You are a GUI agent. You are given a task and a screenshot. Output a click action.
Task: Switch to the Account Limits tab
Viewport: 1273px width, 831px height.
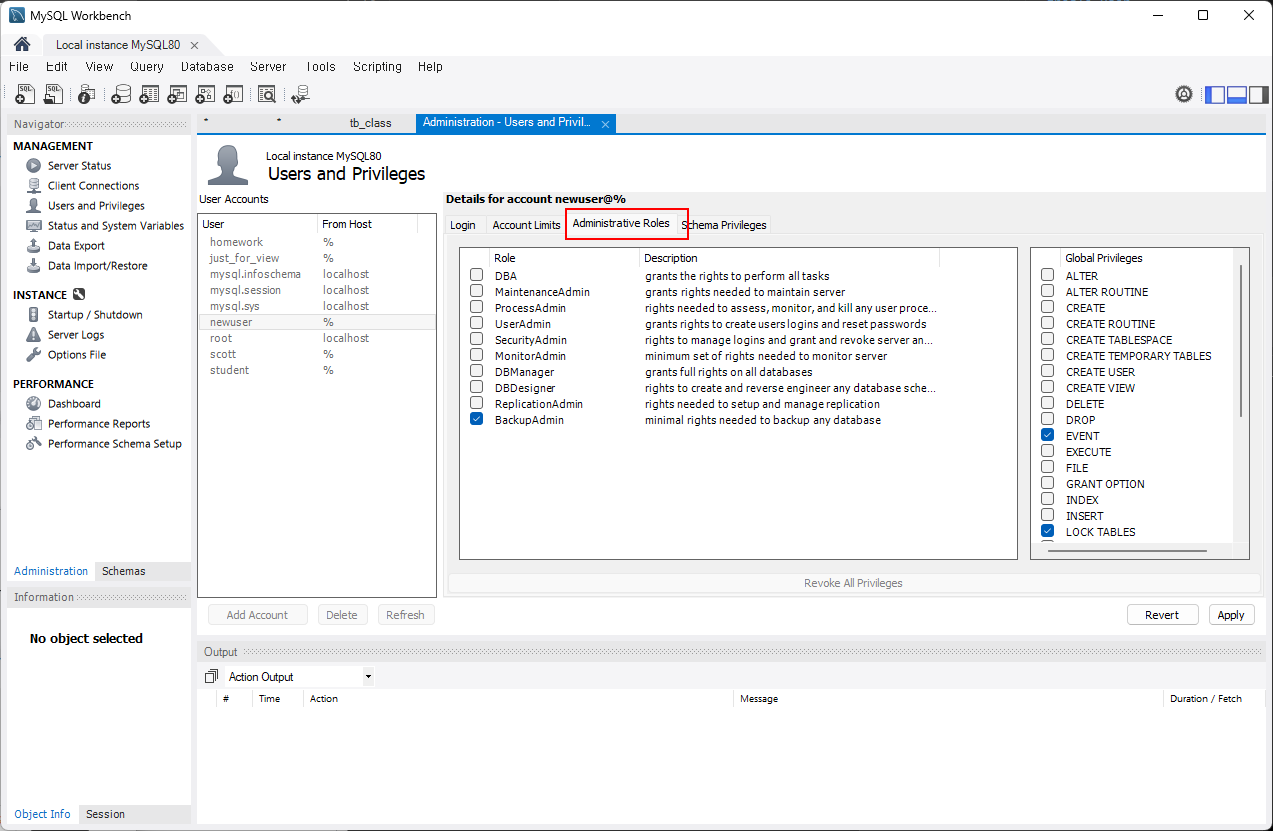526,225
